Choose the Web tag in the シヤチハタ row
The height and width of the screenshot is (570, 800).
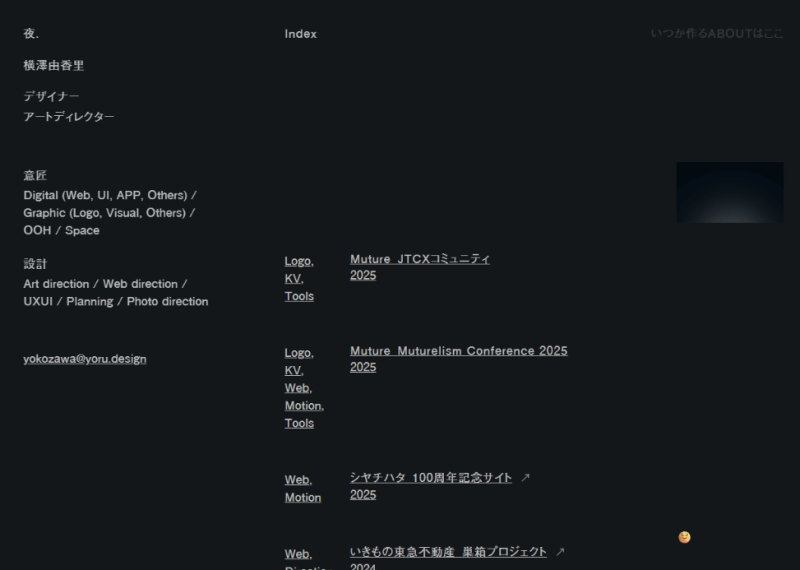coord(297,480)
